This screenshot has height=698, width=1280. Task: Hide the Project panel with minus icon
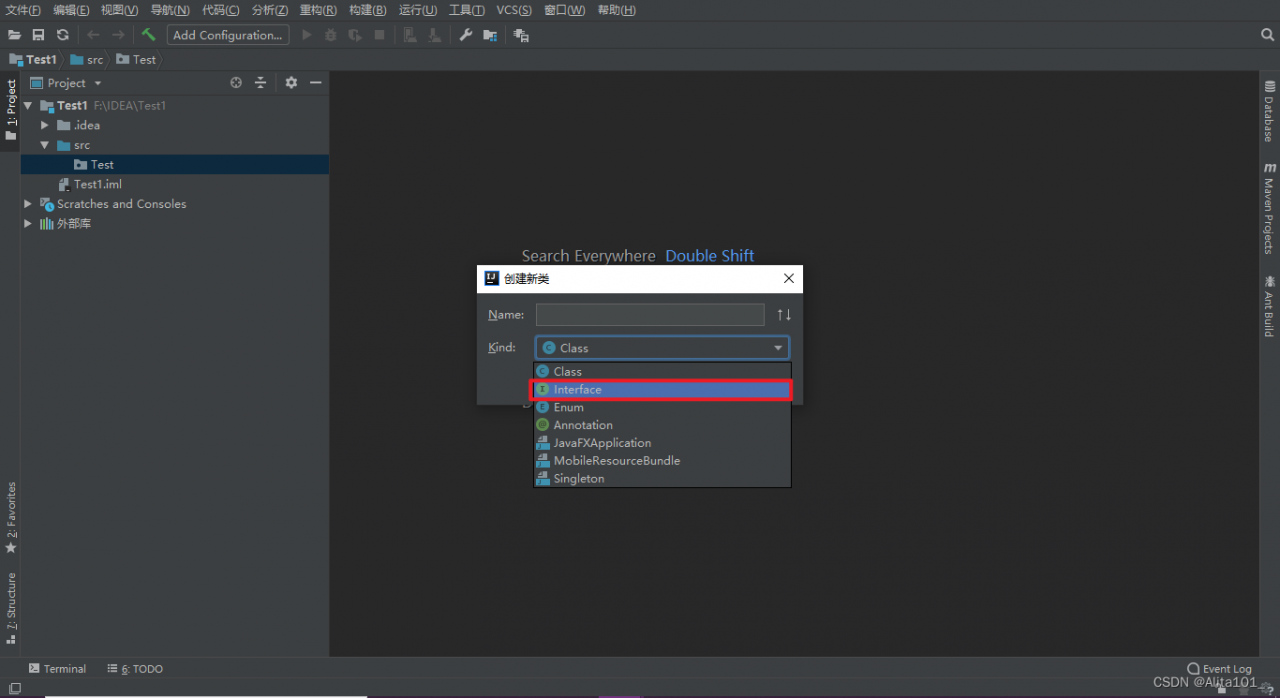click(x=315, y=83)
